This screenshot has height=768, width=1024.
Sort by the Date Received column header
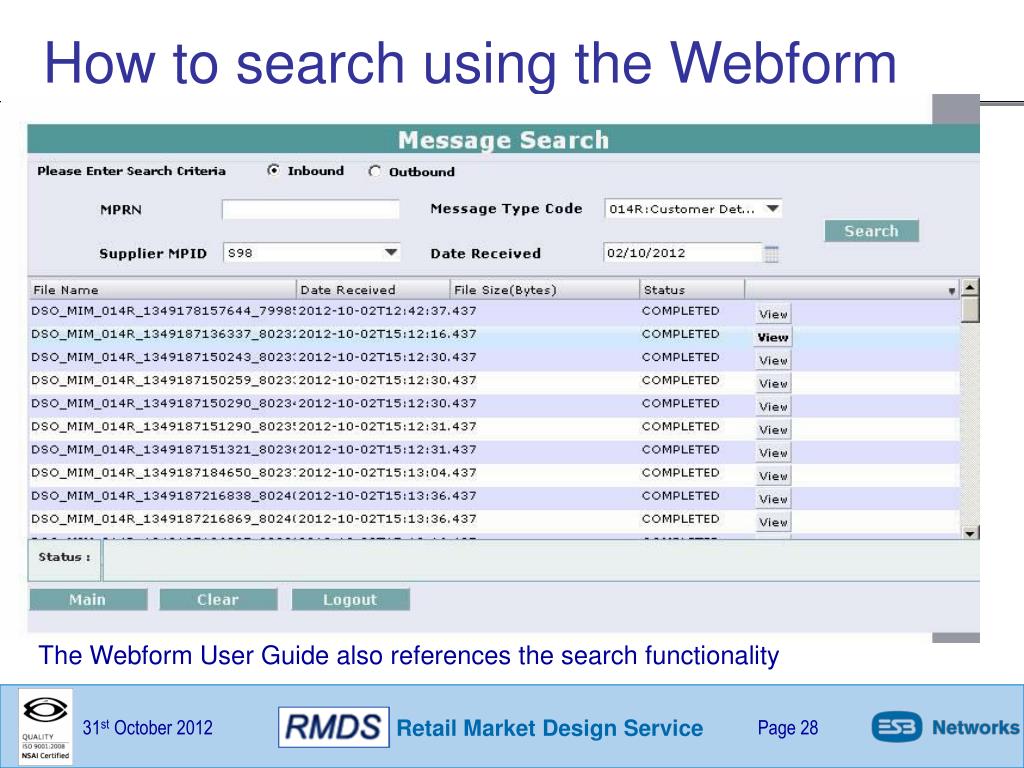373,290
